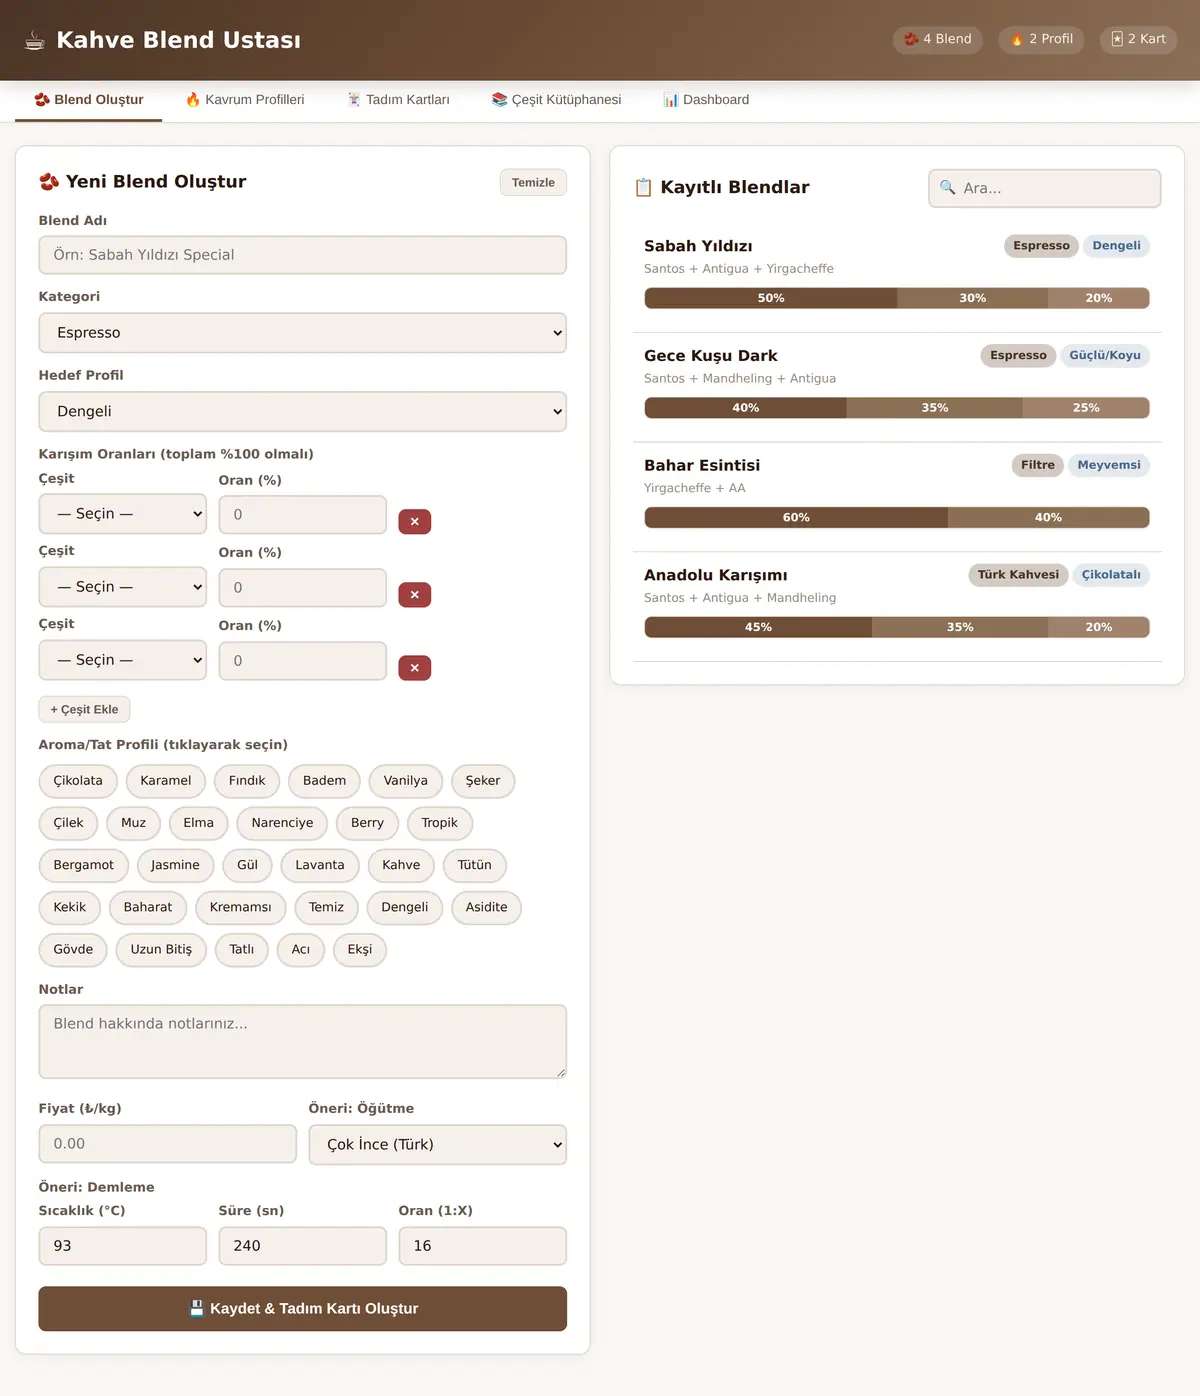This screenshot has width=1200, height=1396.
Task: Click the clipboard icon beside Kayıtlı Blendlar
Action: 644,188
